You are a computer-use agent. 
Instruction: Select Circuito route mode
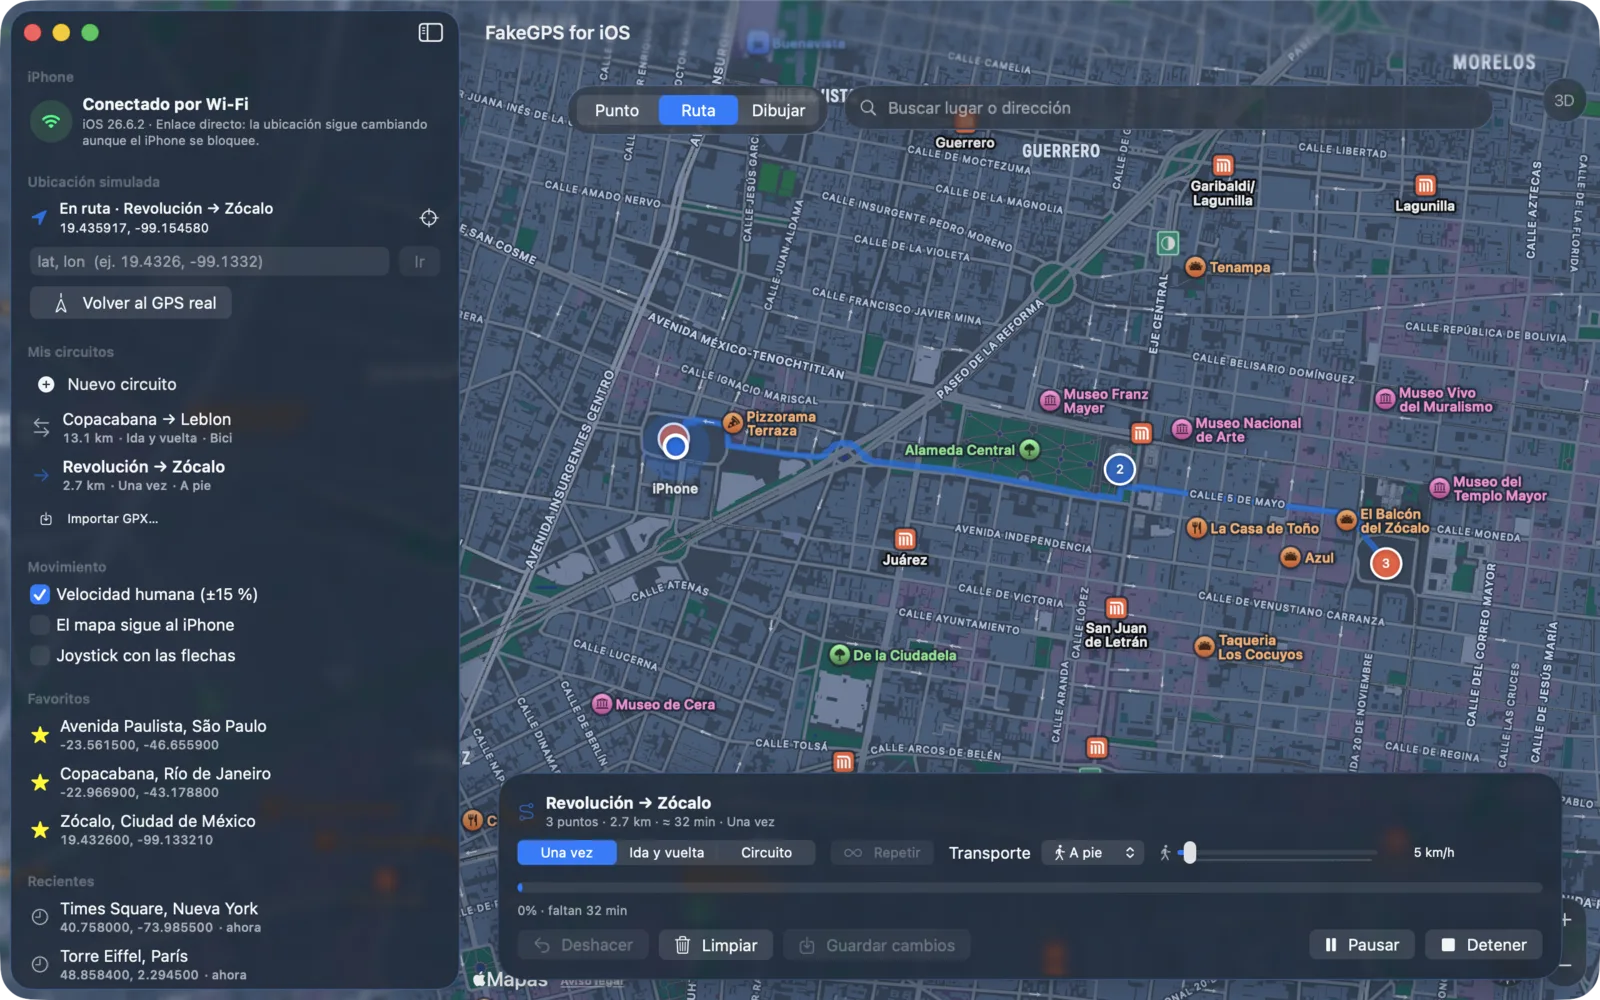tap(766, 853)
